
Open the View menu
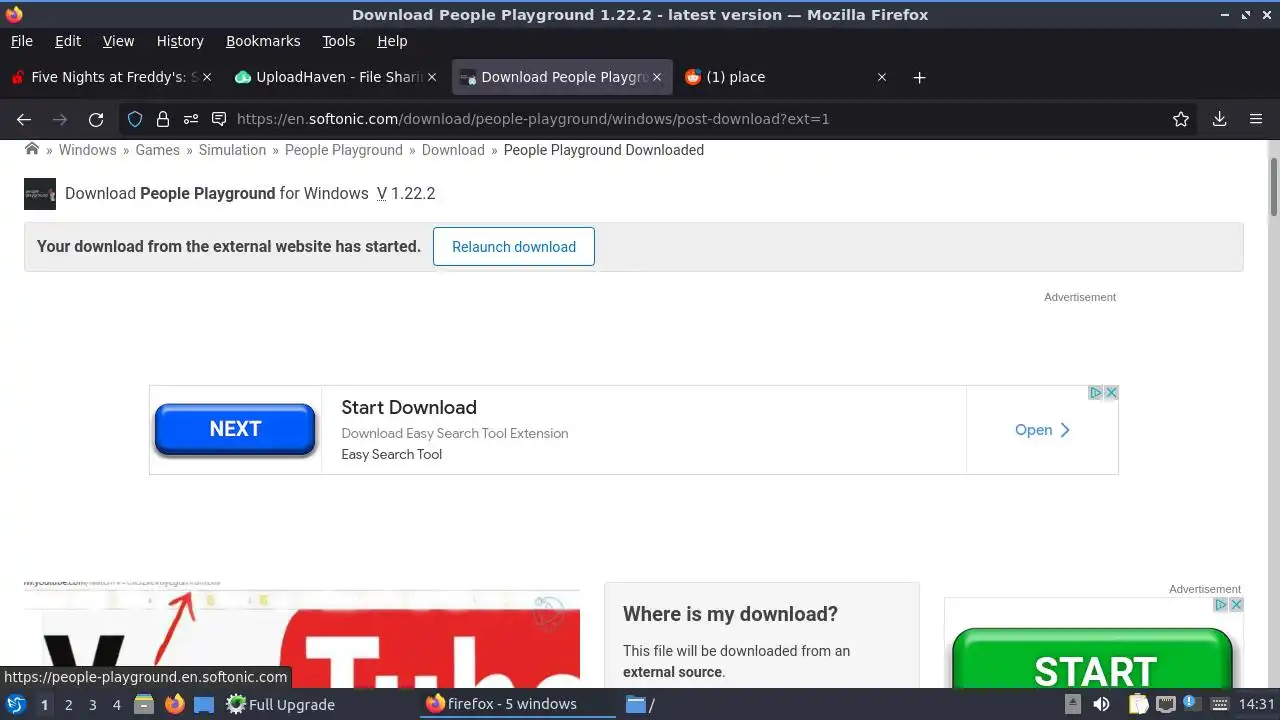coord(118,41)
